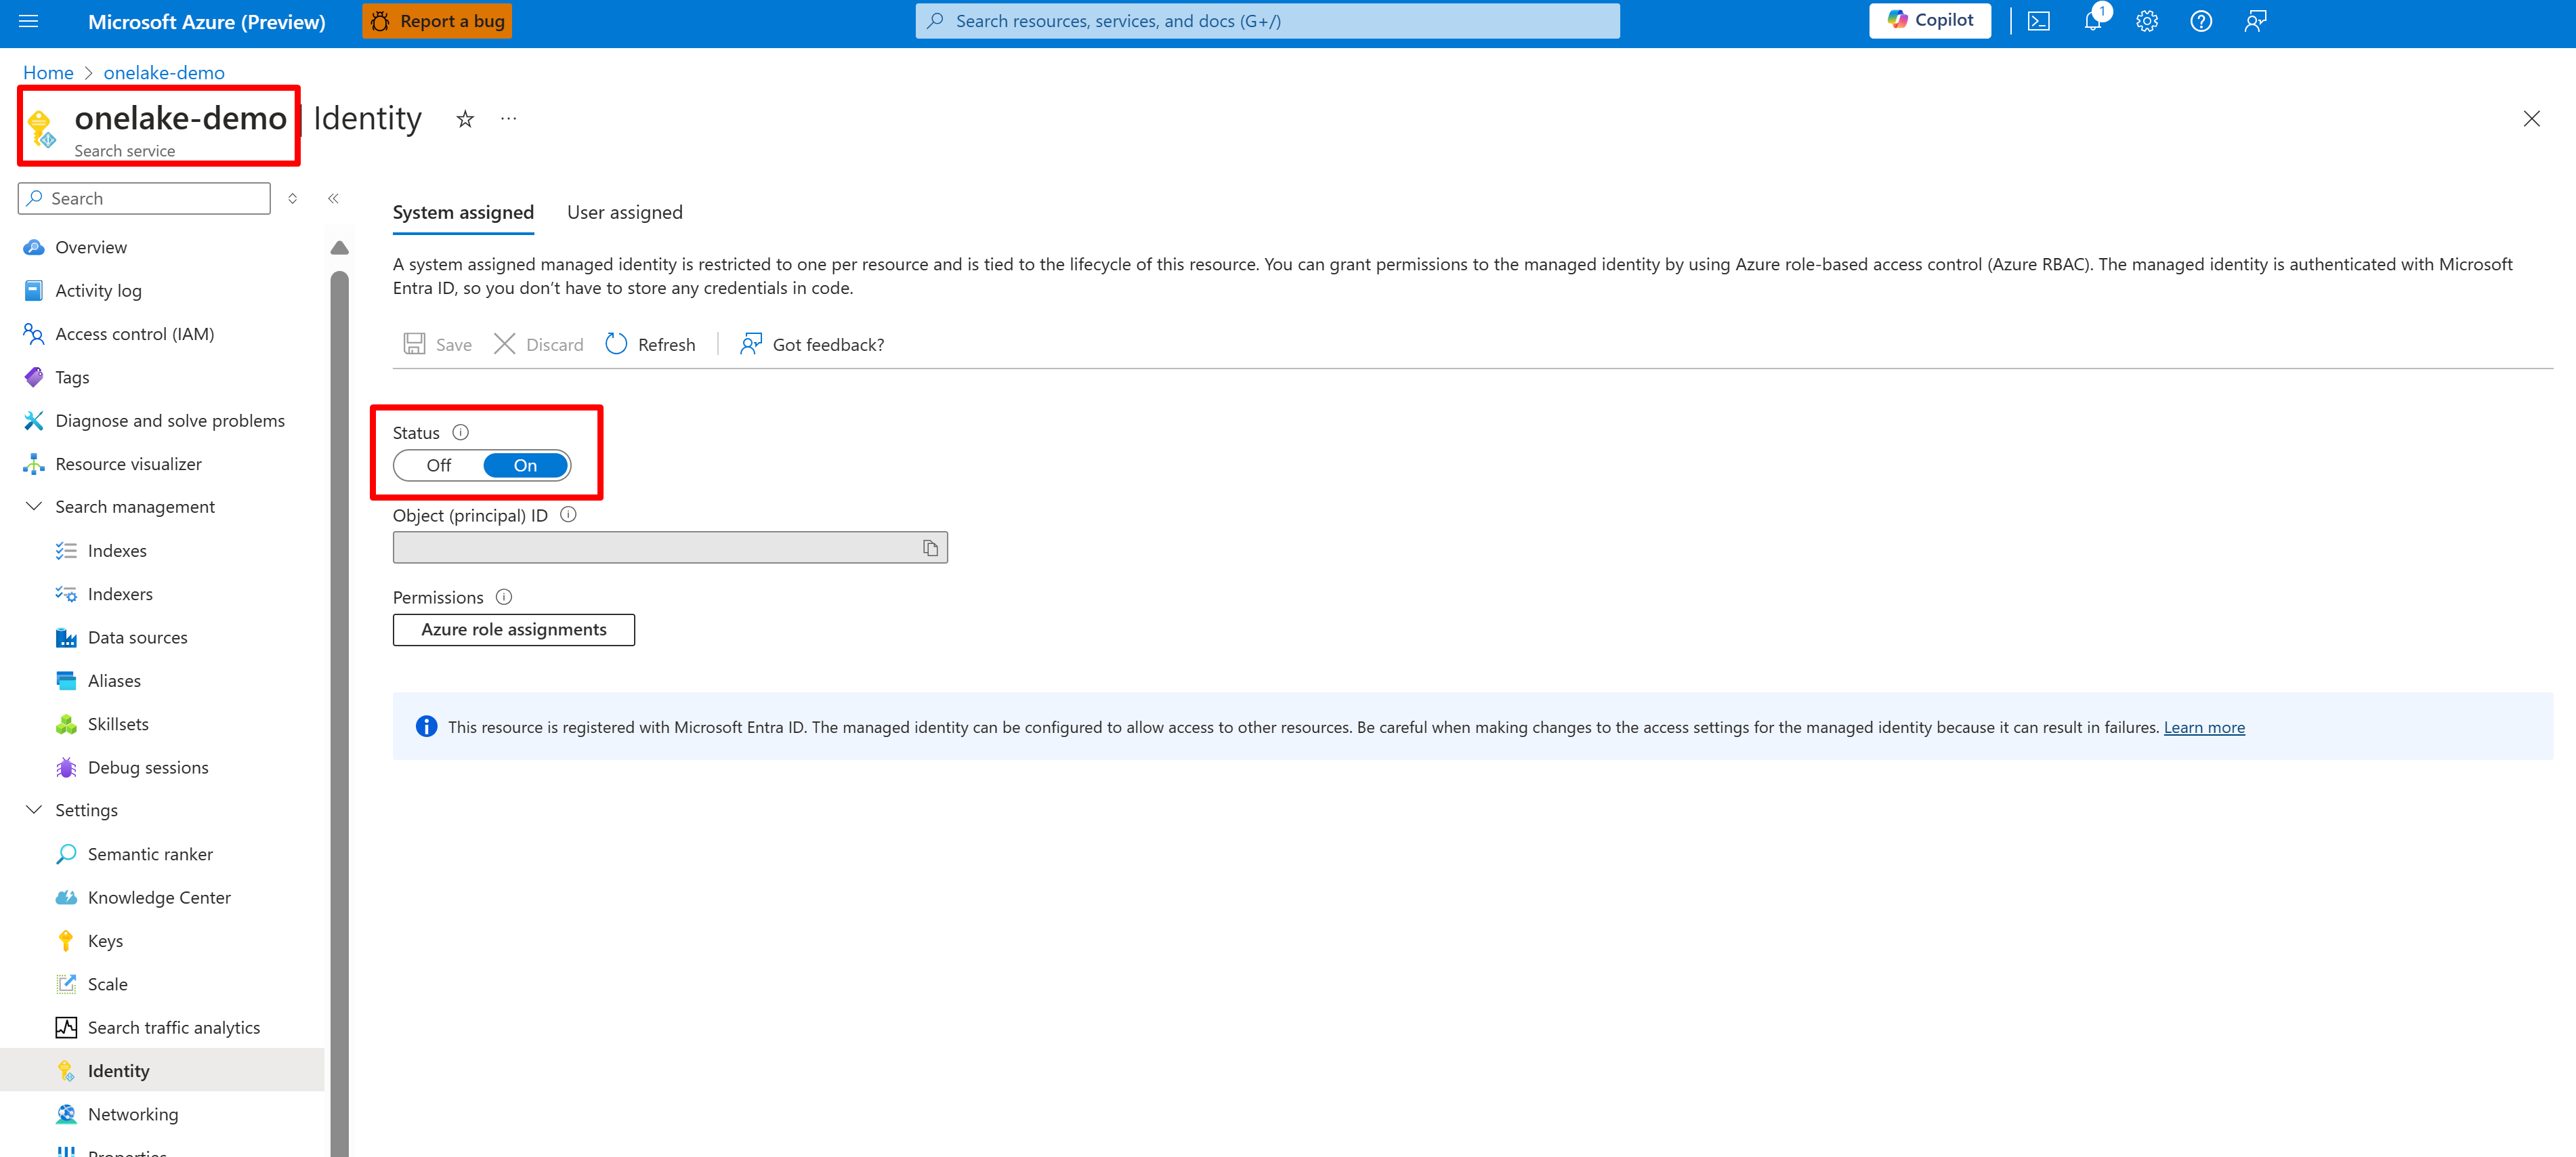Set the Status toggle to On
This screenshot has width=2576, height=1157.
pyautogui.click(x=526, y=465)
